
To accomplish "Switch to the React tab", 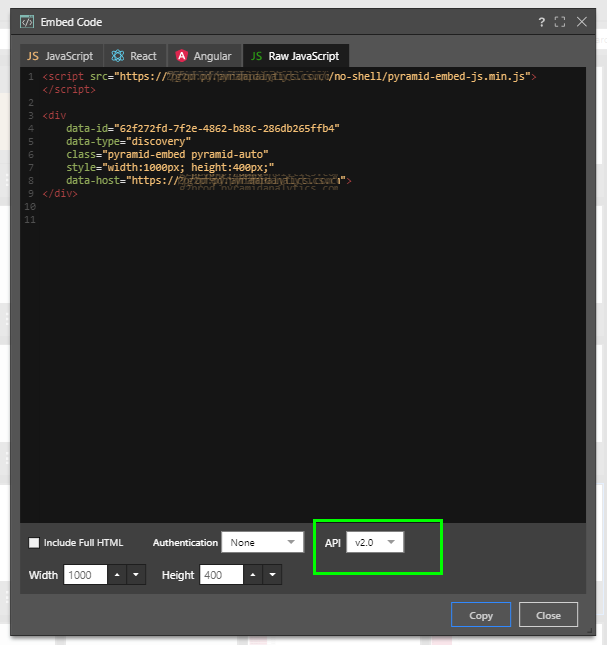I will pos(134,56).
